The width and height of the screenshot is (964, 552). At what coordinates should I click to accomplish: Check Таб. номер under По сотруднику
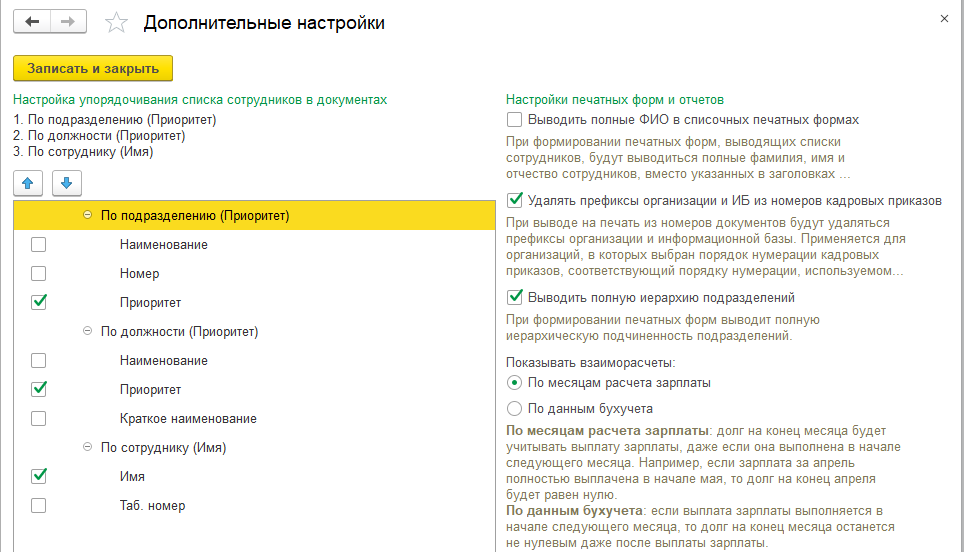tap(39, 505)
